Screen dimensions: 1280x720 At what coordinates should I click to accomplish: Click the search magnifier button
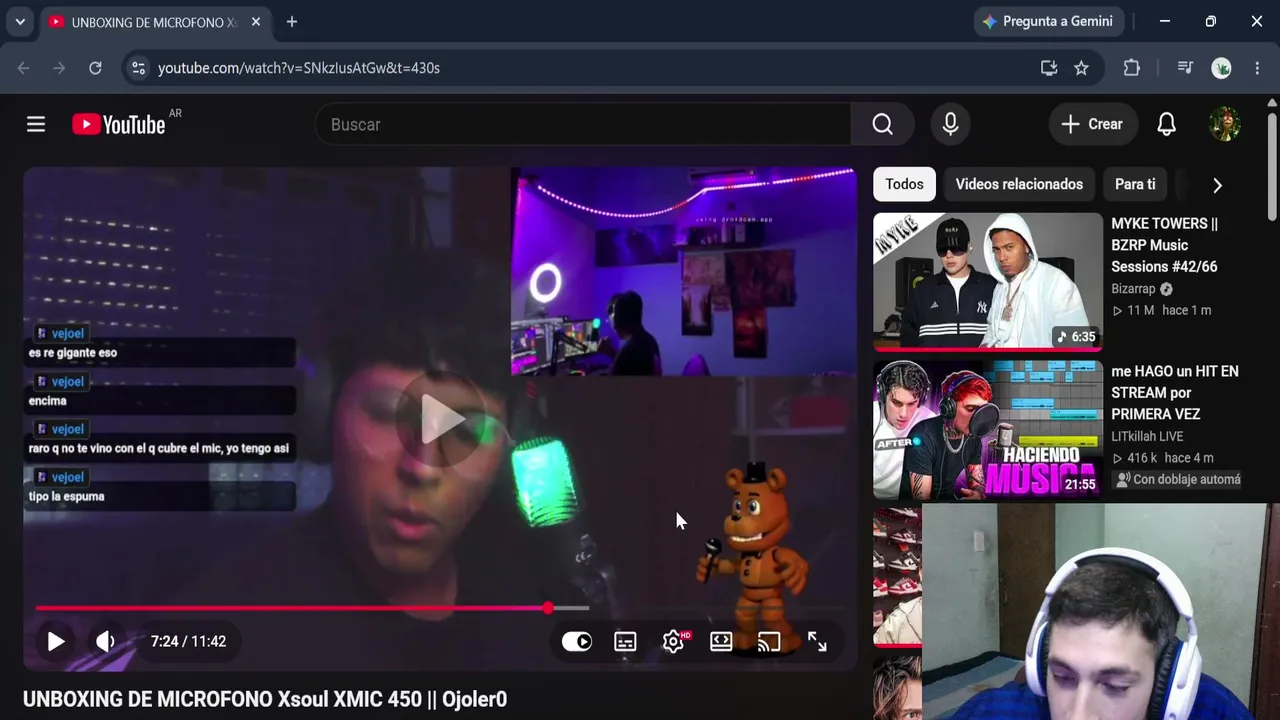(x=882, y=124)
